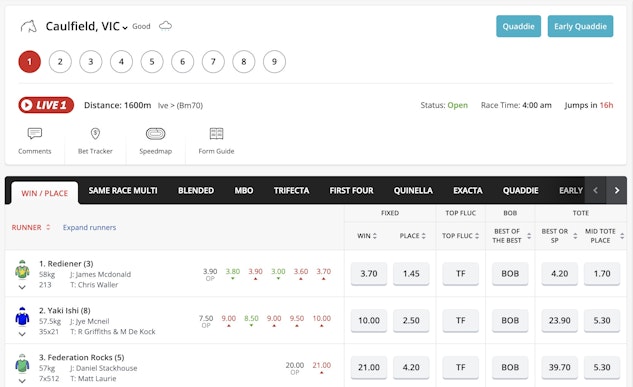The image size is (633, 387).
Task: Sort by BEST OF THE BEST column
Action: point(511,236)
